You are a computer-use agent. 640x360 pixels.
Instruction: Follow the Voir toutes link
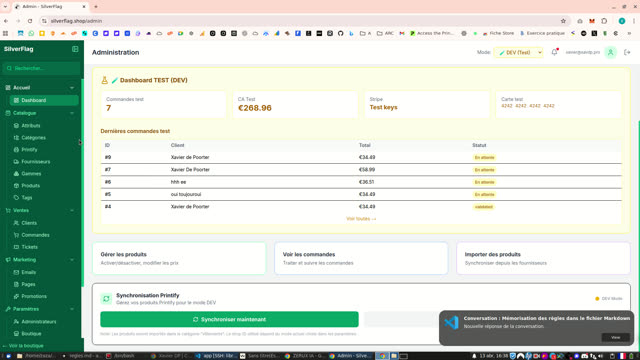pyautogui.click(x=361, y=219)
